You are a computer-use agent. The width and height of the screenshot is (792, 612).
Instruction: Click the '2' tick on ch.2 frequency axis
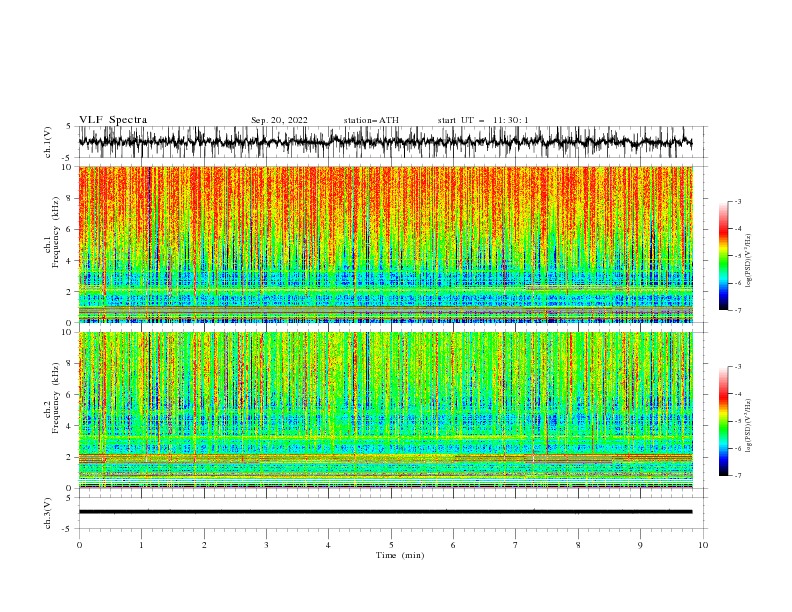(70, 457)
